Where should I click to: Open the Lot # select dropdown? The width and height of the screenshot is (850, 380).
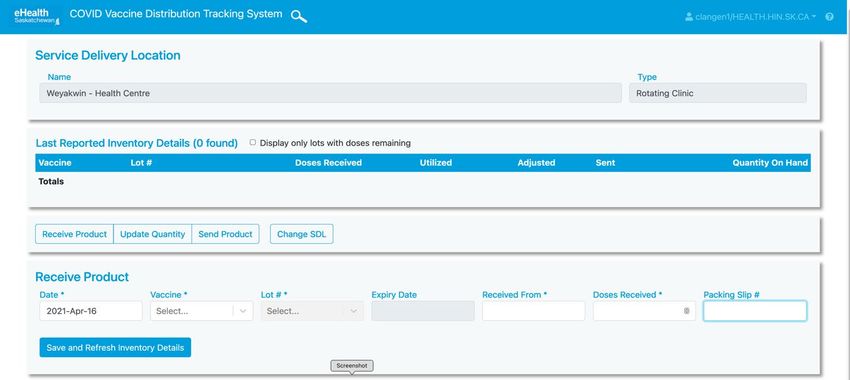coord(312,311)
